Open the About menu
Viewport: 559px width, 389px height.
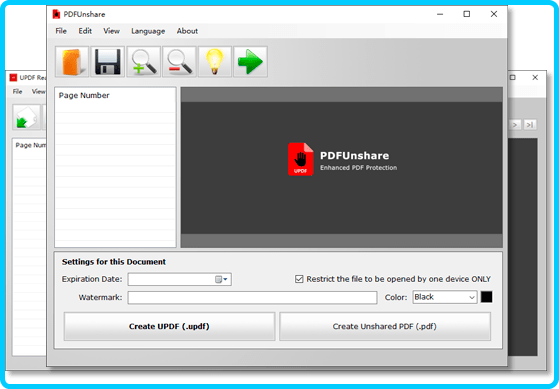(187, 31)
